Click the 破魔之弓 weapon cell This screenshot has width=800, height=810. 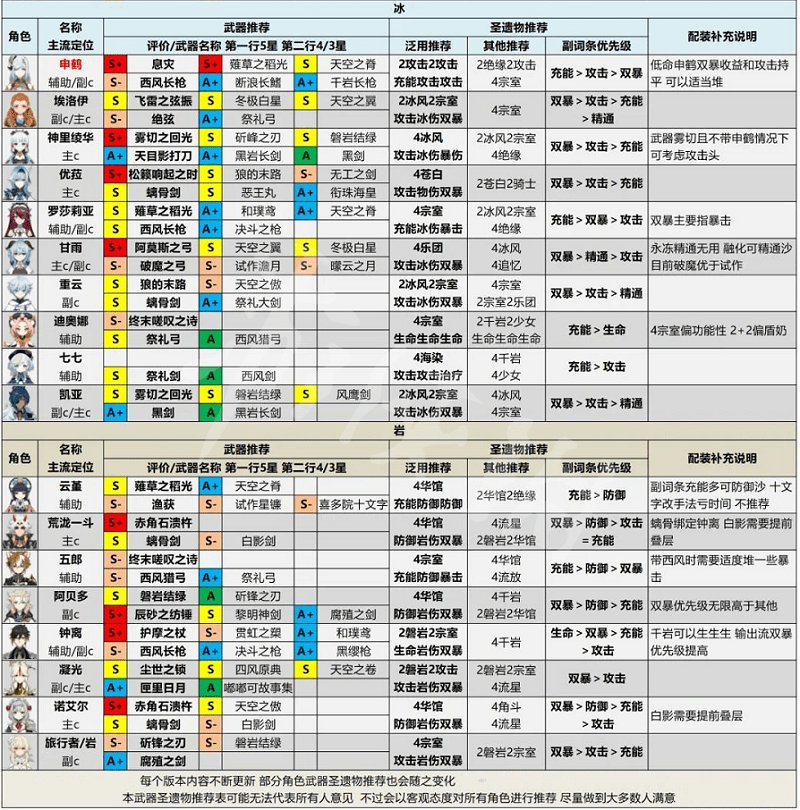[163, 266]
